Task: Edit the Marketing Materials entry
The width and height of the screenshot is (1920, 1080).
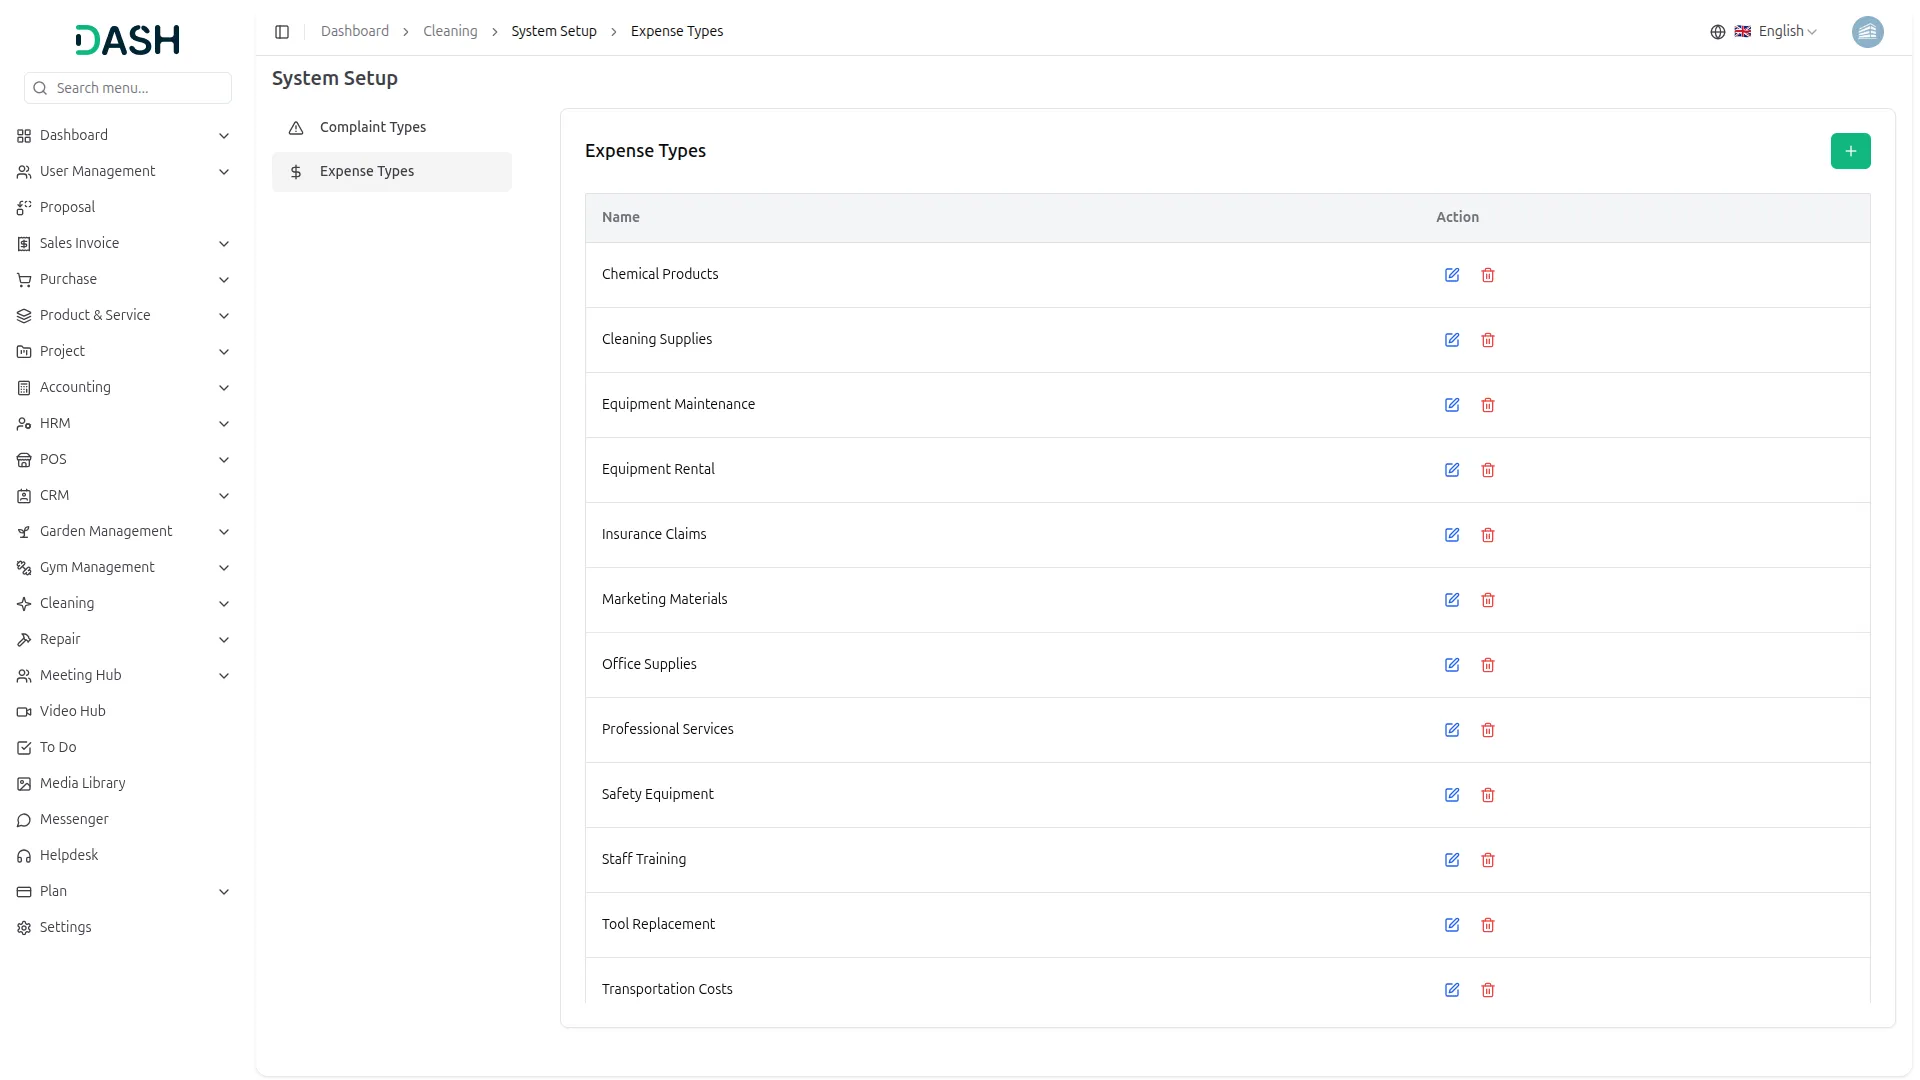Action: pyautogui.click(x=1452, y=600)
